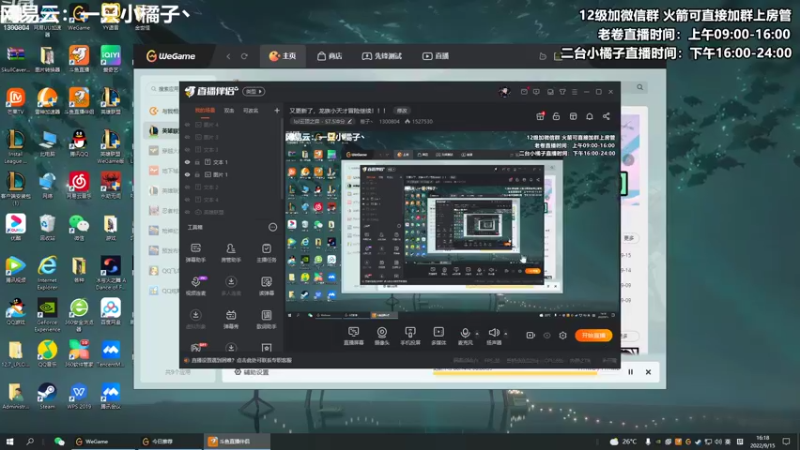Open the gift box icon with red badge
800x450 pixels.
point(540,116)
